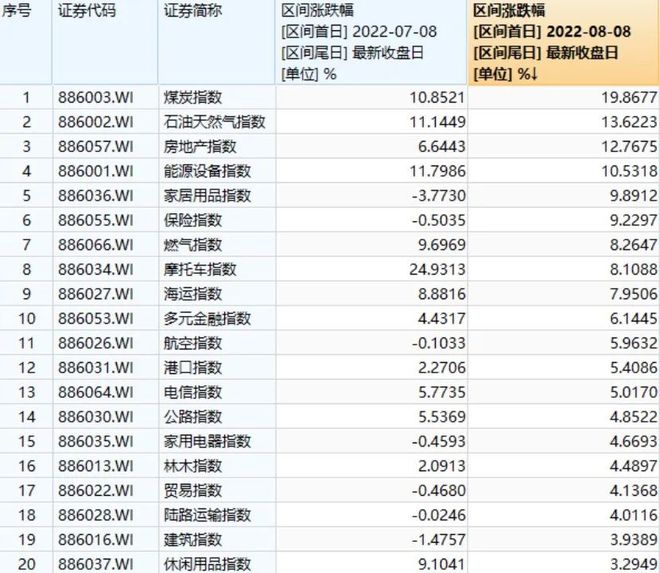Click value 2.0913 for 林木指数
This screenshot has width=660, height=573.
[442, 466]
